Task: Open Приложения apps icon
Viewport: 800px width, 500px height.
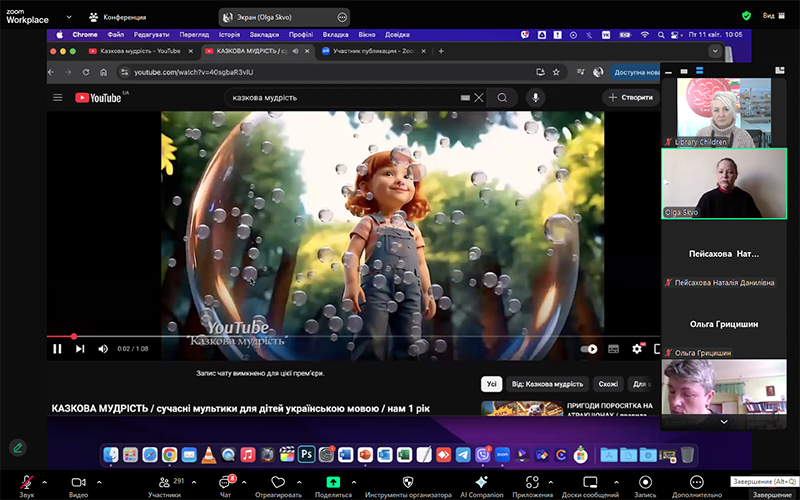Action: pyautogui.click(x=532, y=483)
